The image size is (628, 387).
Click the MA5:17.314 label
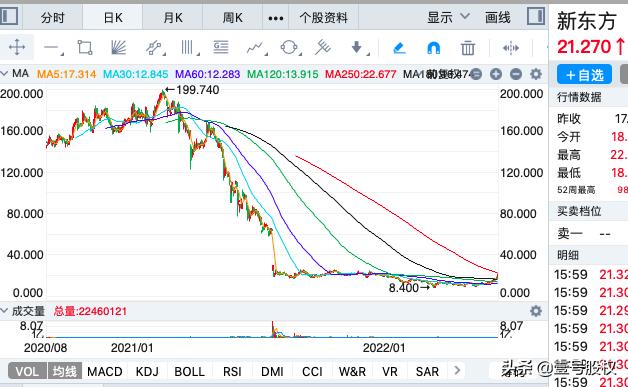click(x=66, y=74)
